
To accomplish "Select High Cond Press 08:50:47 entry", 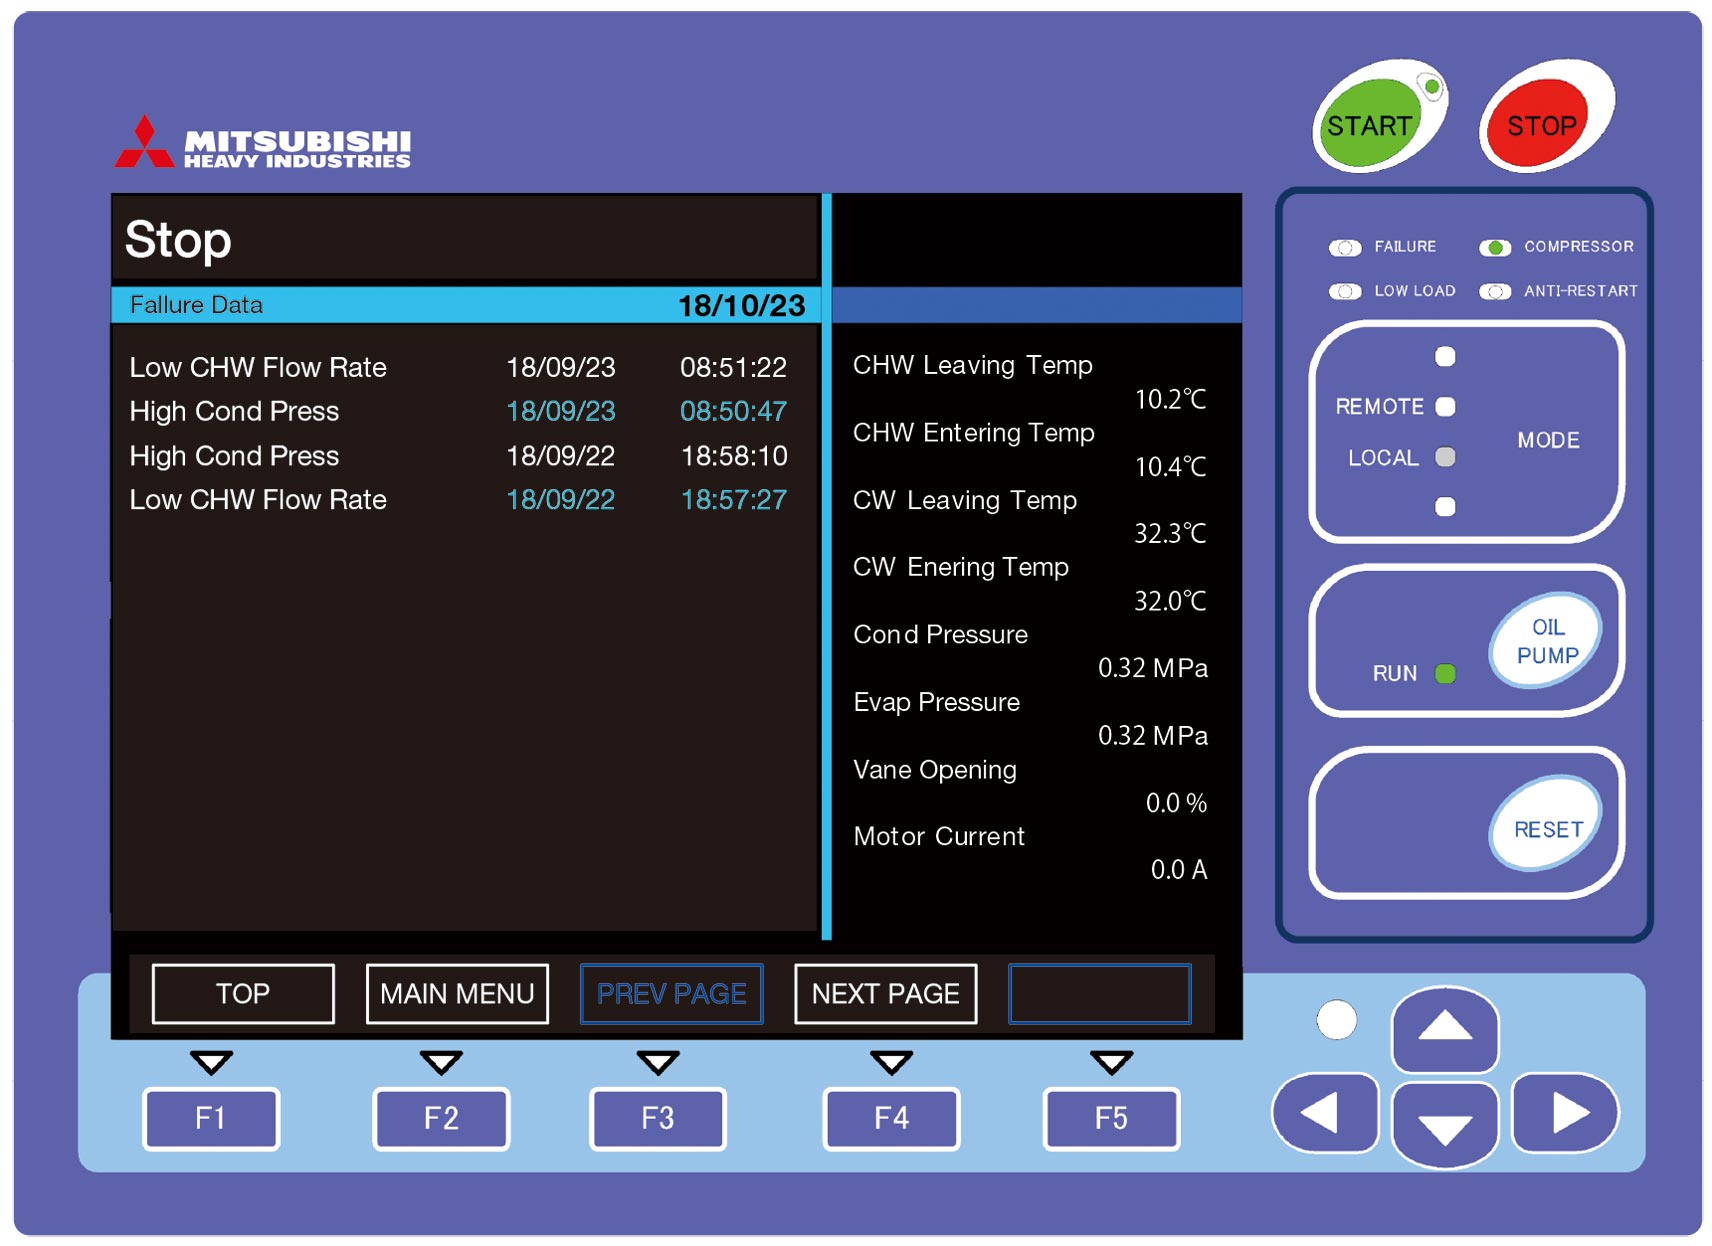I will pyautogui.click(x=458, y=411).
